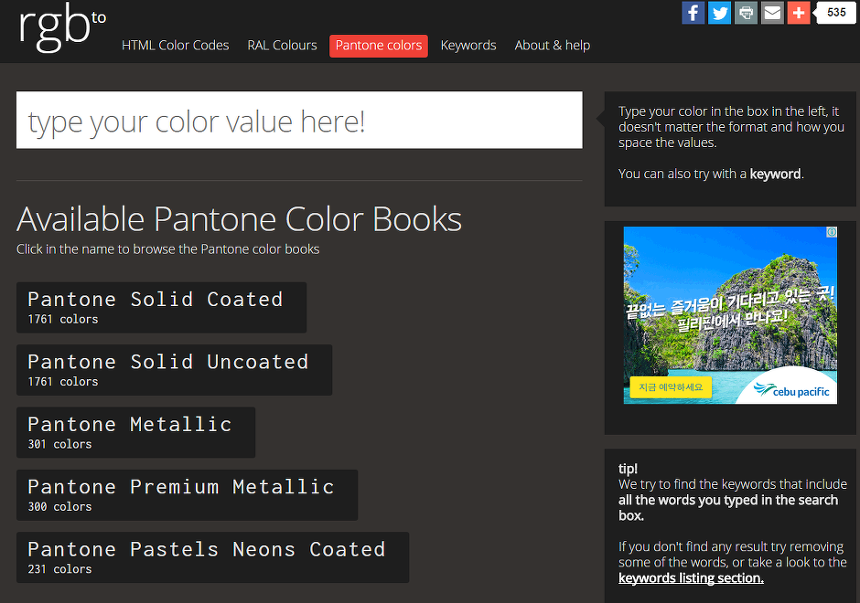Click the color value input box
Viewport: 860px width, 603px height.
299,121
